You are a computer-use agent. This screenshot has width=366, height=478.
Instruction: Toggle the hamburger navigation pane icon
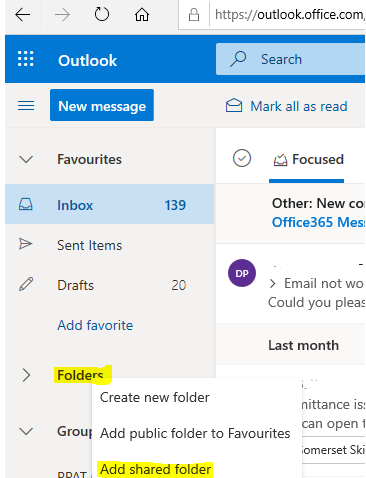(26, 106)
